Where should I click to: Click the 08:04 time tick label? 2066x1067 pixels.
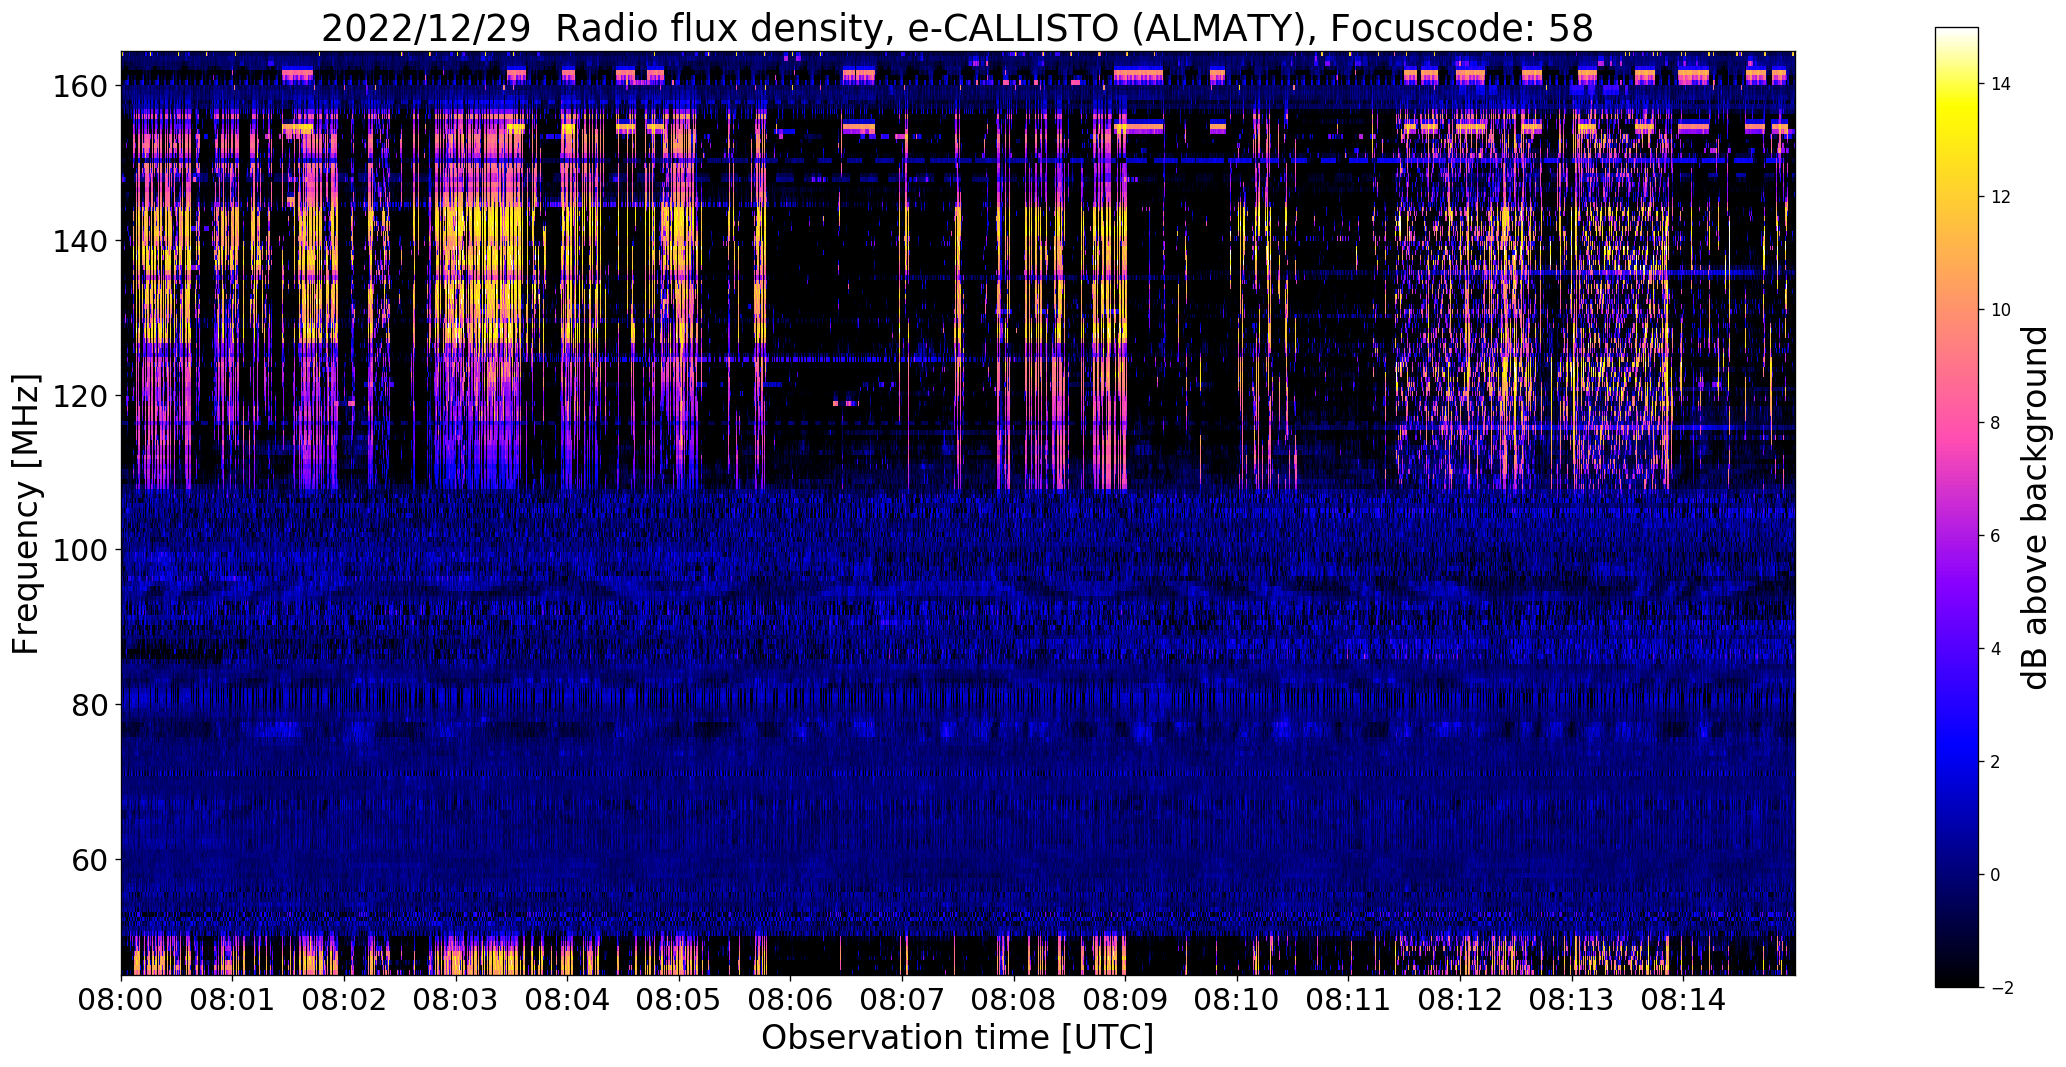tap(568, 998)
